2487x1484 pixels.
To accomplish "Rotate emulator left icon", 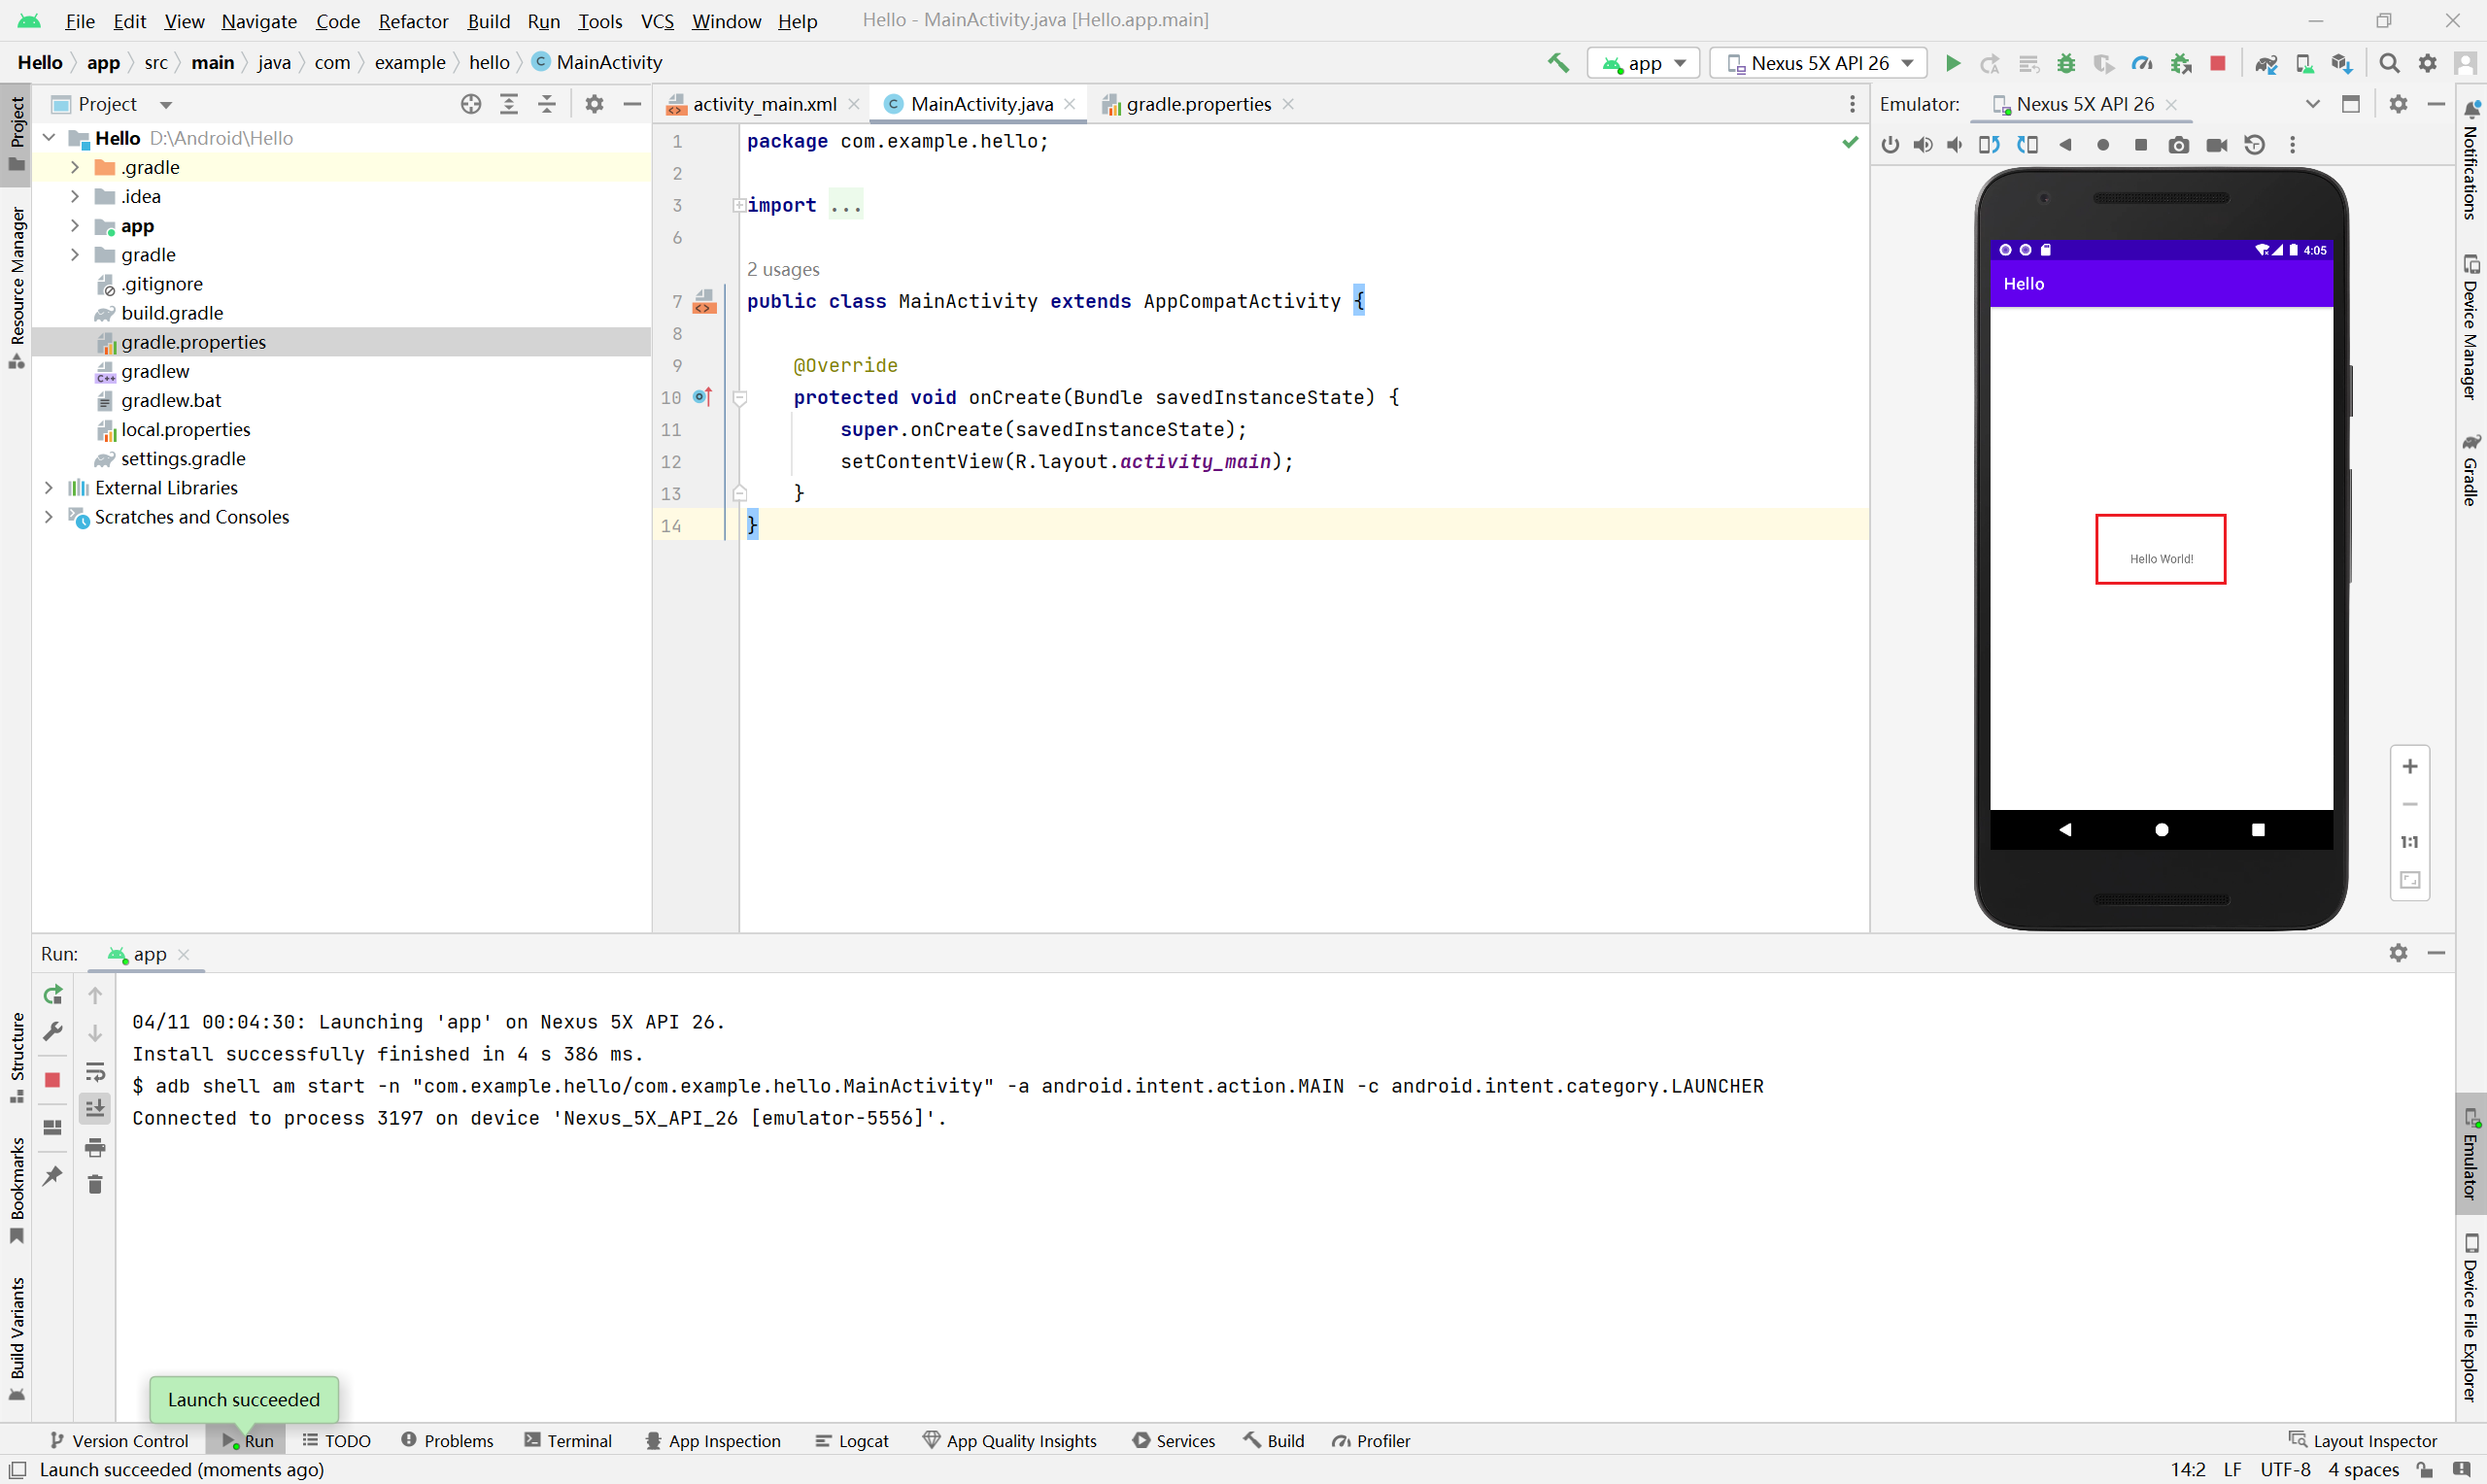I will [x=1990, y=145].
